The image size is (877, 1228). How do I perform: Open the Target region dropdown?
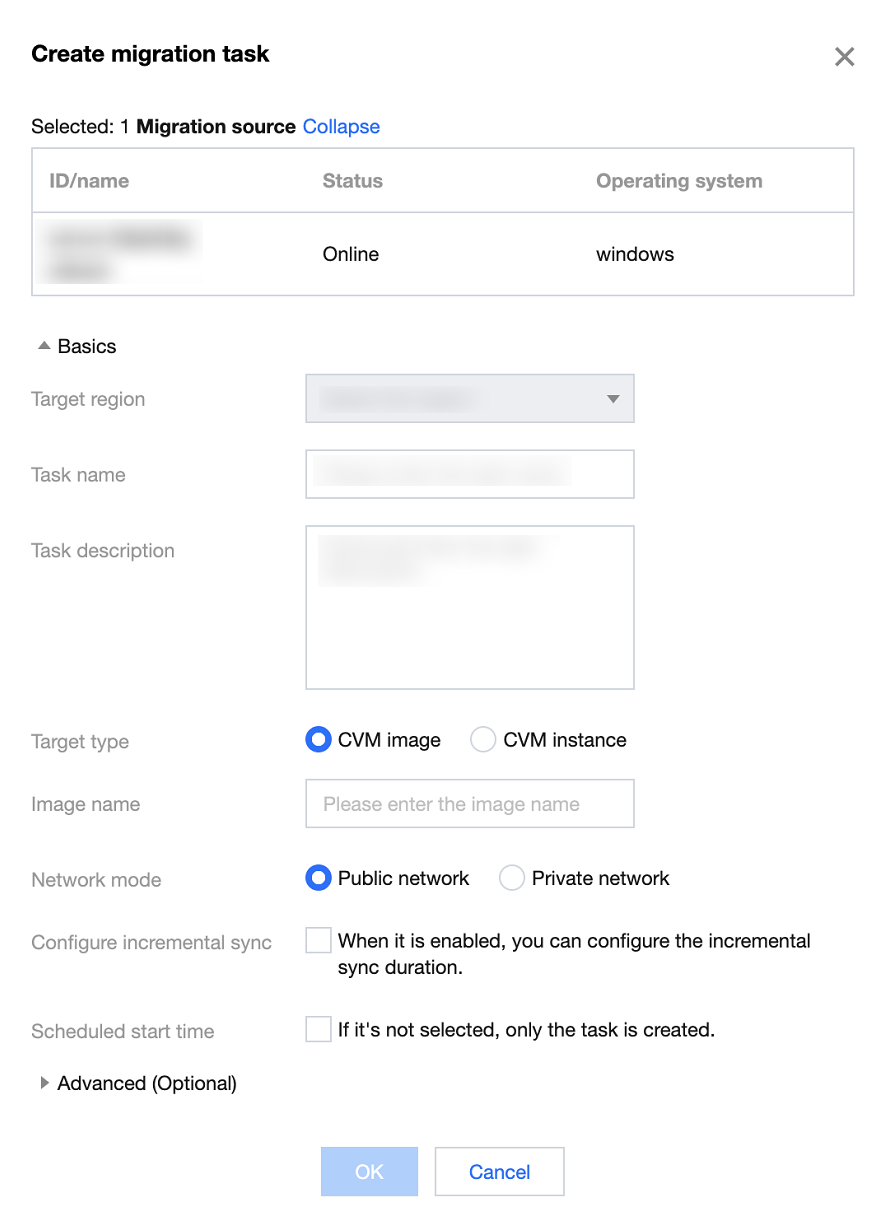point(469,399)
